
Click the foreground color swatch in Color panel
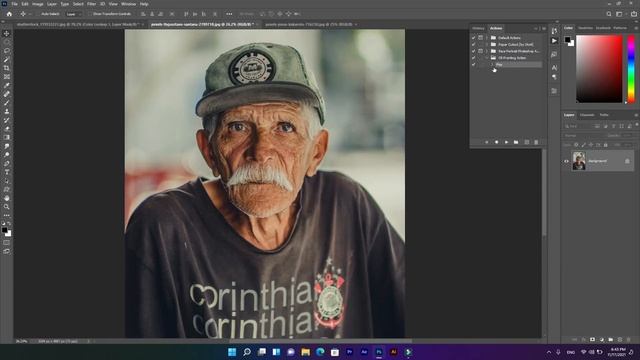(567, 40)
